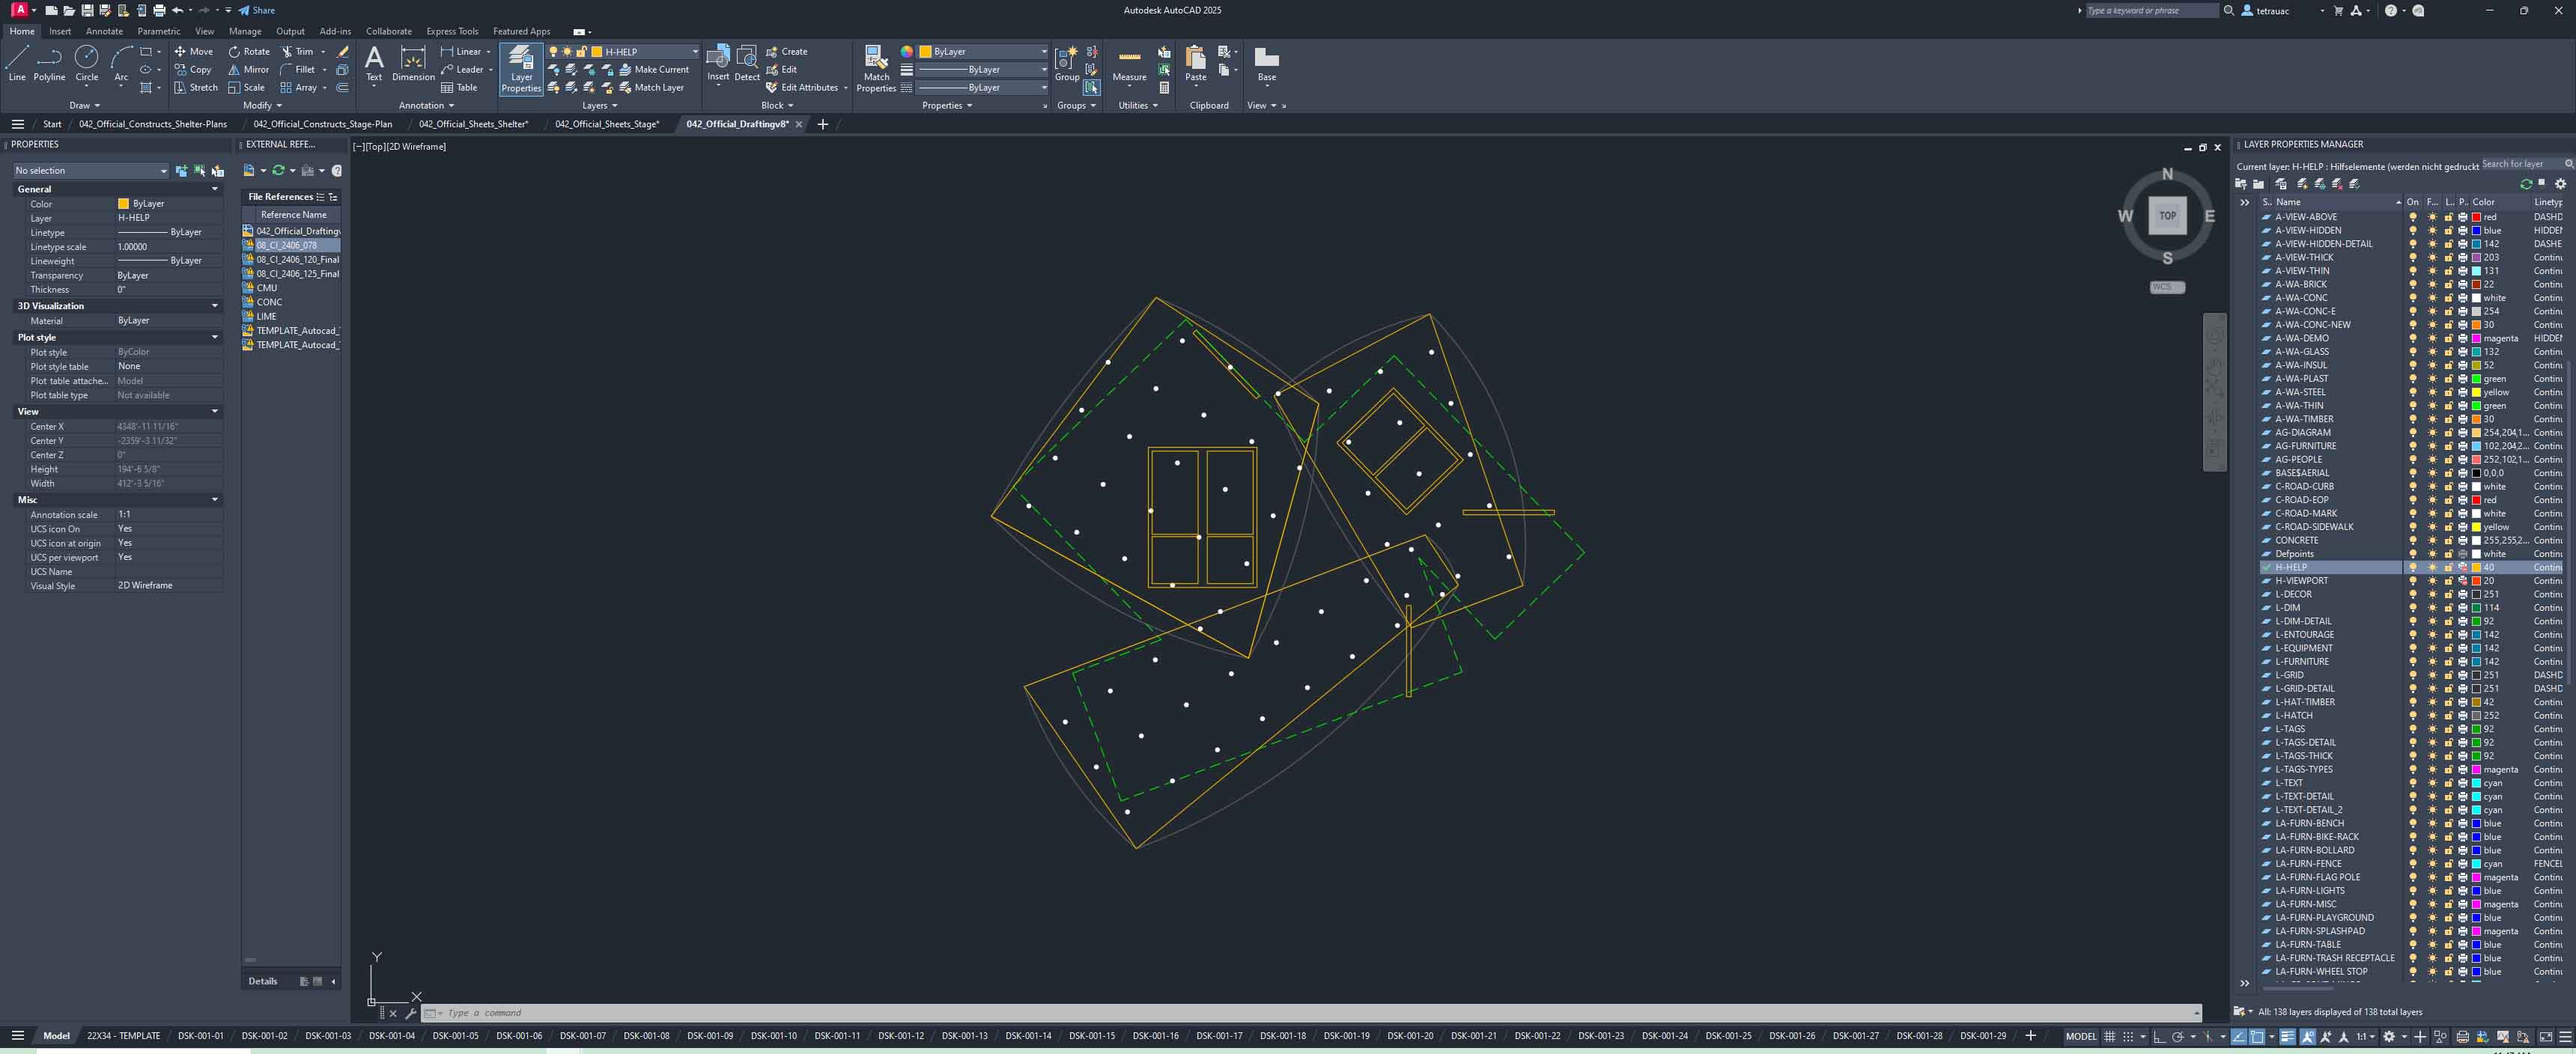Click Match Properties tool
This screenshot has height=1054, width=2576.
coord(876,69)
